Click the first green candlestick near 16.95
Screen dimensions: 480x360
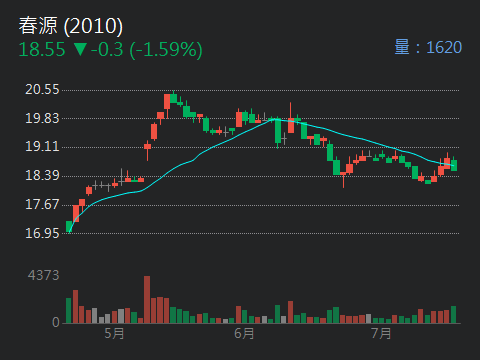[x=69, y=227]
